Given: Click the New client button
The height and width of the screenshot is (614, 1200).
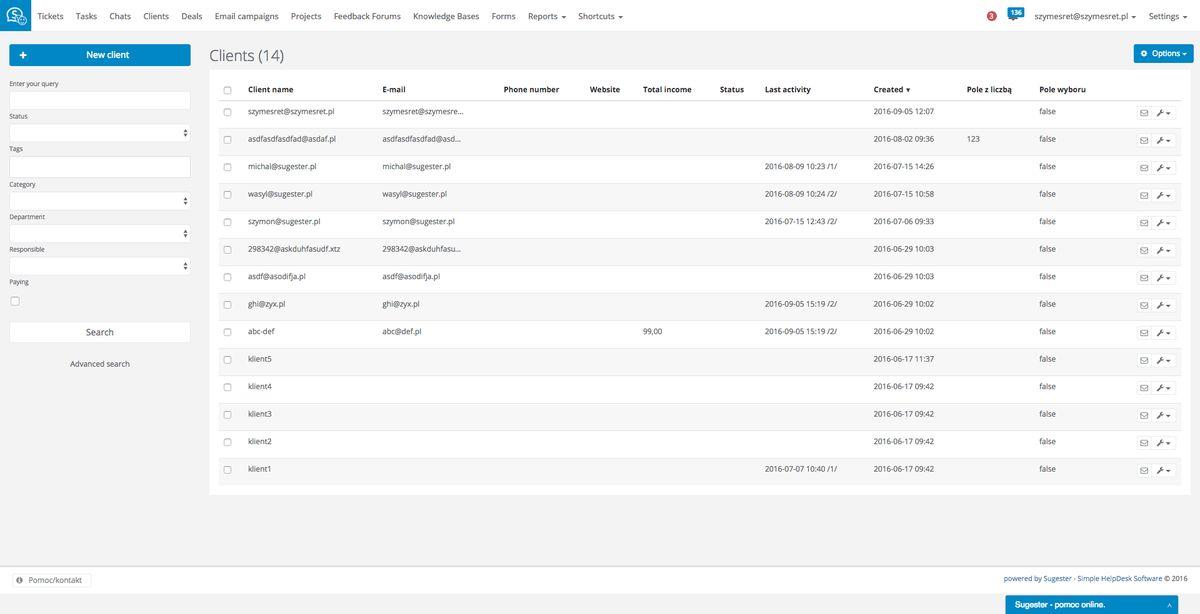Looking at the screenshot, I should click(100, 55).
